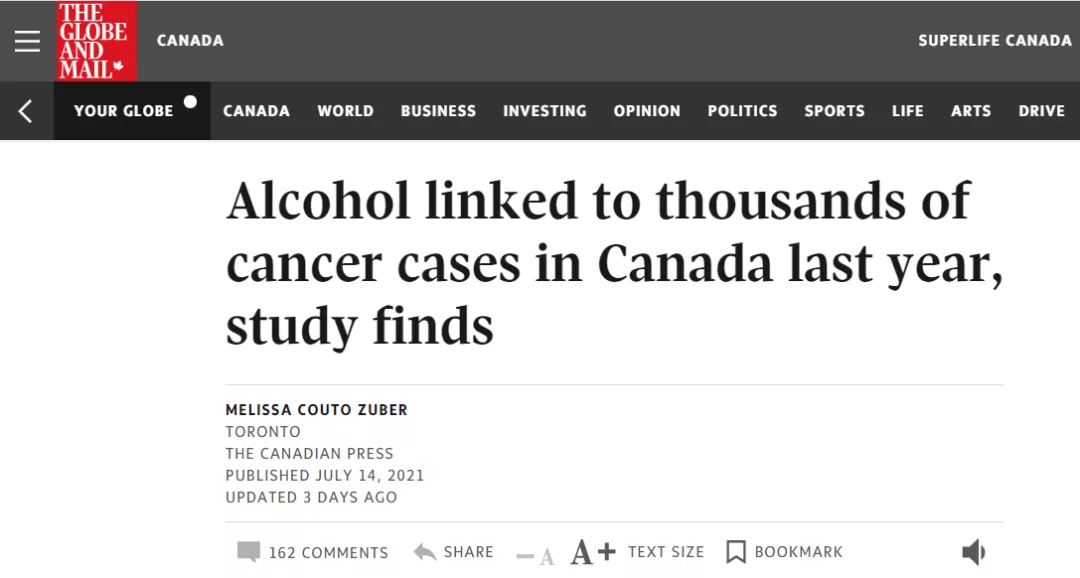Viewport: 1080px width, 578px height.
Task: Click the bookmark icon
Action: (736, 552)
